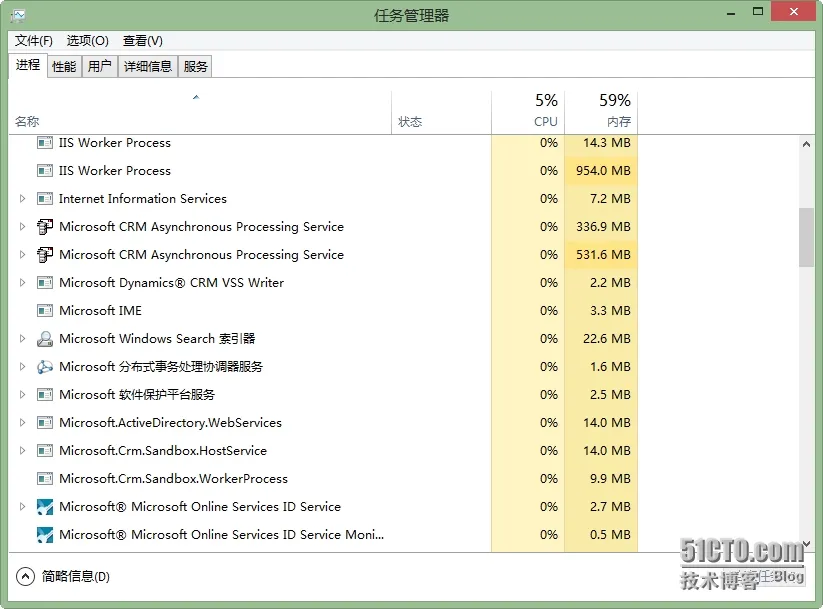Click the Task Manager title bar icon
This screenshot has height=609, width=823.
[18, 15]
